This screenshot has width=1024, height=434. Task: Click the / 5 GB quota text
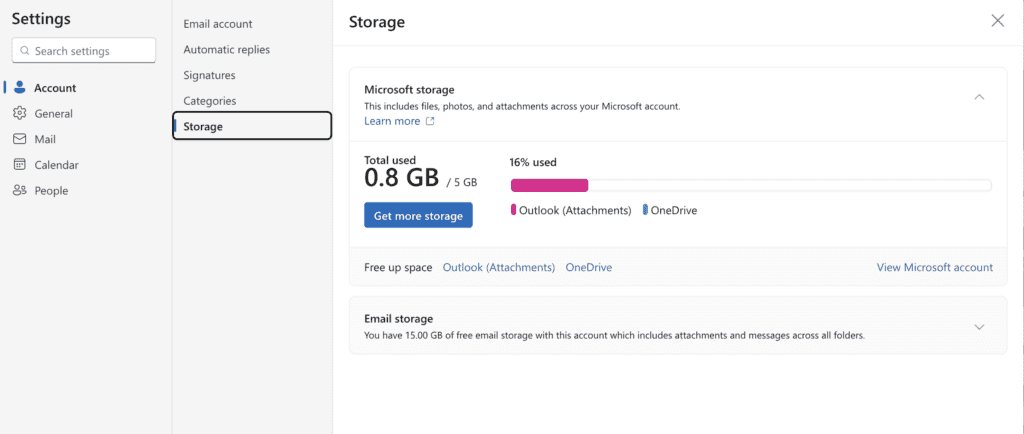pyautogui.click(x=462, y=183)
